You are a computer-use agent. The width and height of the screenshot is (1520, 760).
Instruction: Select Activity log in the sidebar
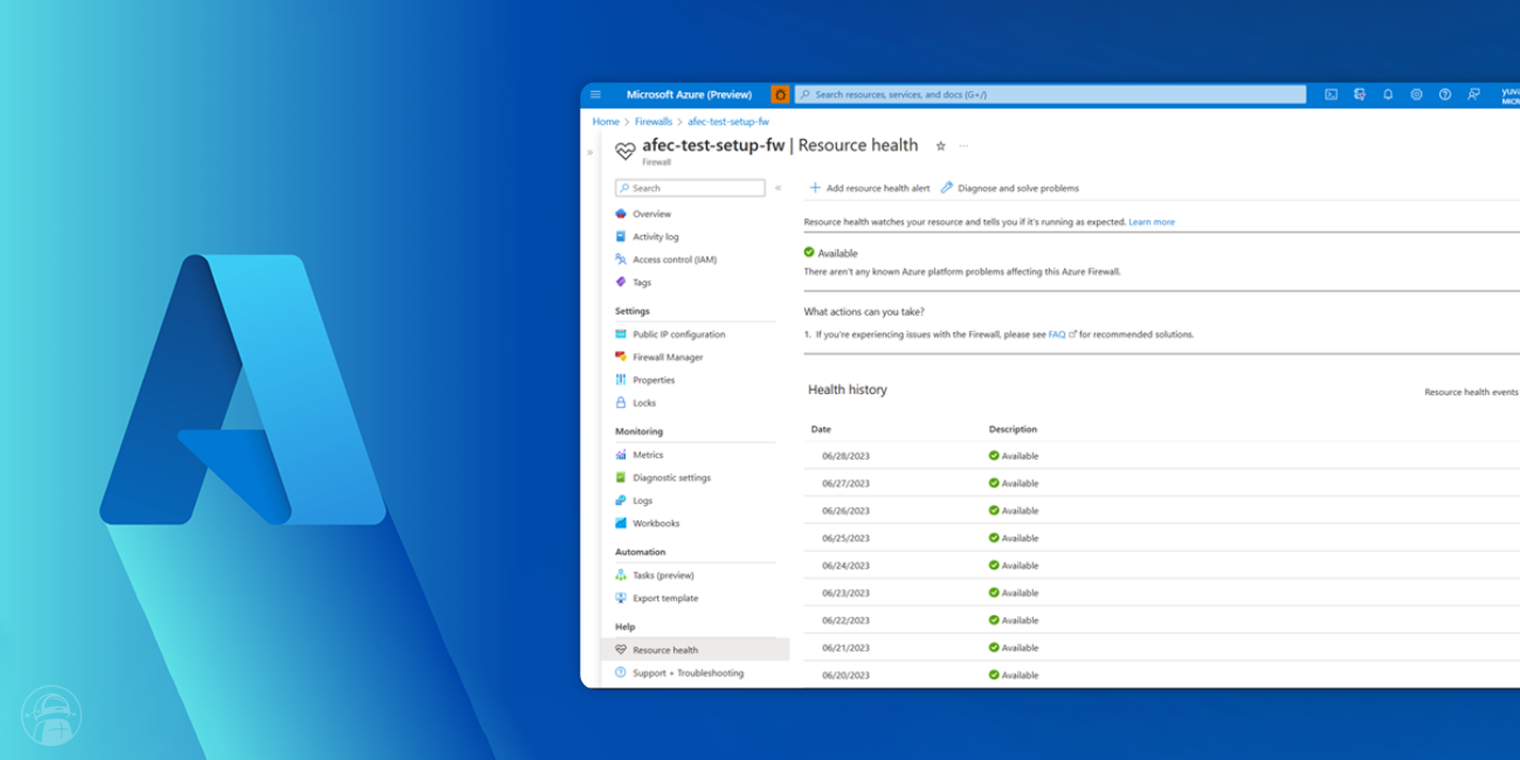tap(657, 236)
